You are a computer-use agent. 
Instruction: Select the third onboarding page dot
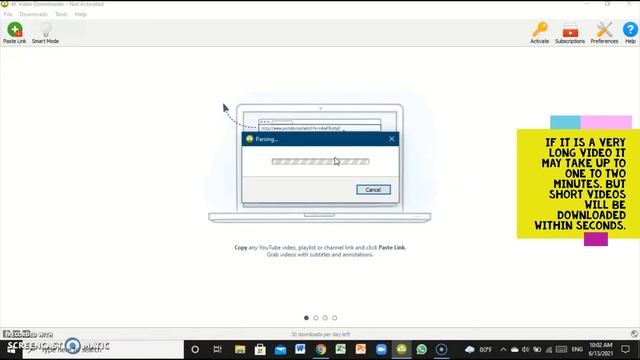coord(325,318)
